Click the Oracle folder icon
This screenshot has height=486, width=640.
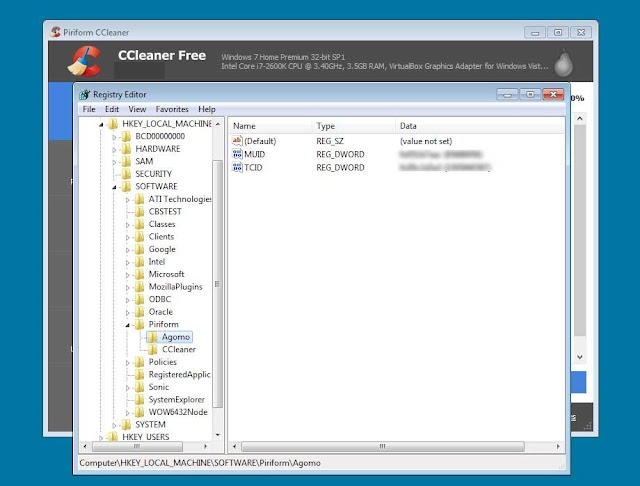(x=140, y=312)
